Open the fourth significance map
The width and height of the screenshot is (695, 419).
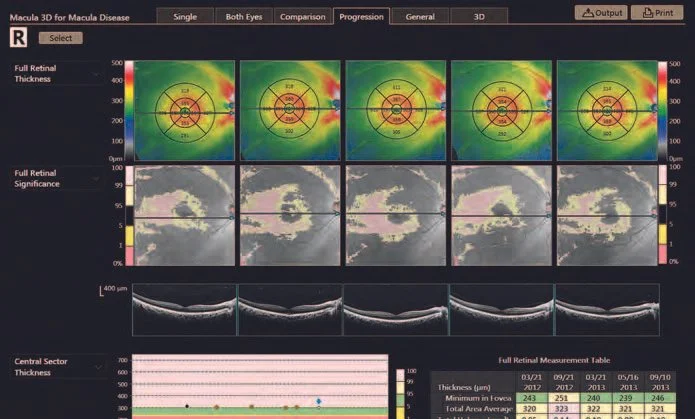click(501, 216)
